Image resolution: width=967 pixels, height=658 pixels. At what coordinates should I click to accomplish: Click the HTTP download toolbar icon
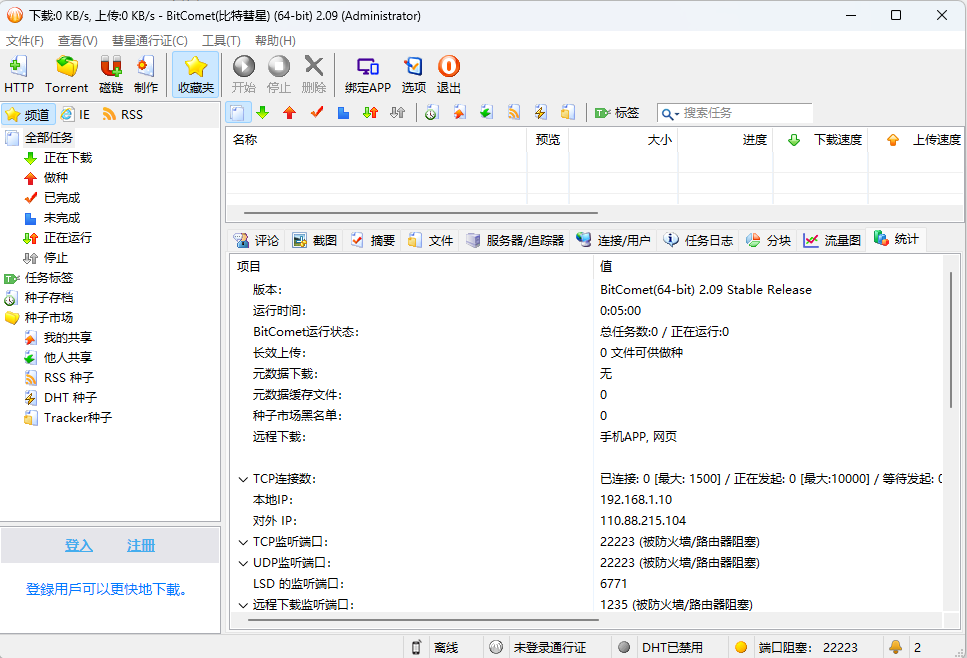[x=18, y=75]
